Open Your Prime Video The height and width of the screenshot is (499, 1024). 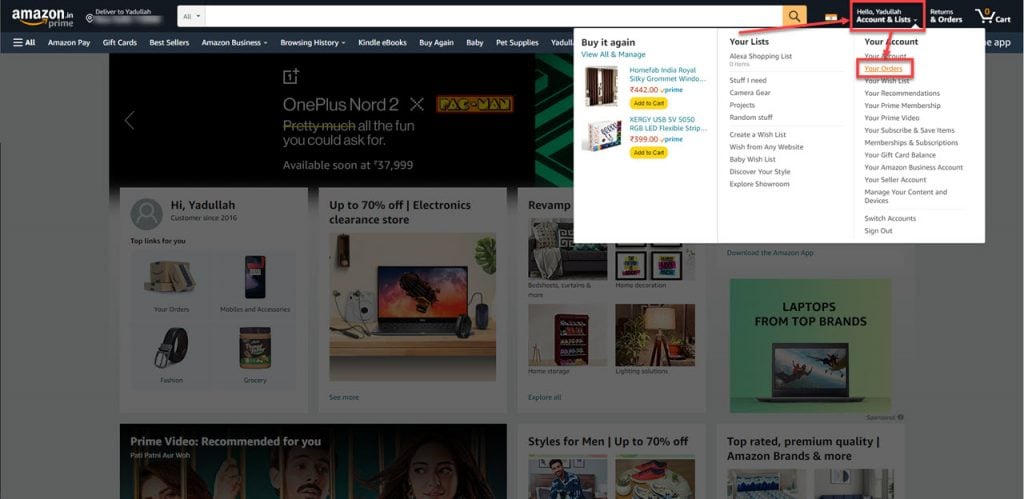(891, 118)
